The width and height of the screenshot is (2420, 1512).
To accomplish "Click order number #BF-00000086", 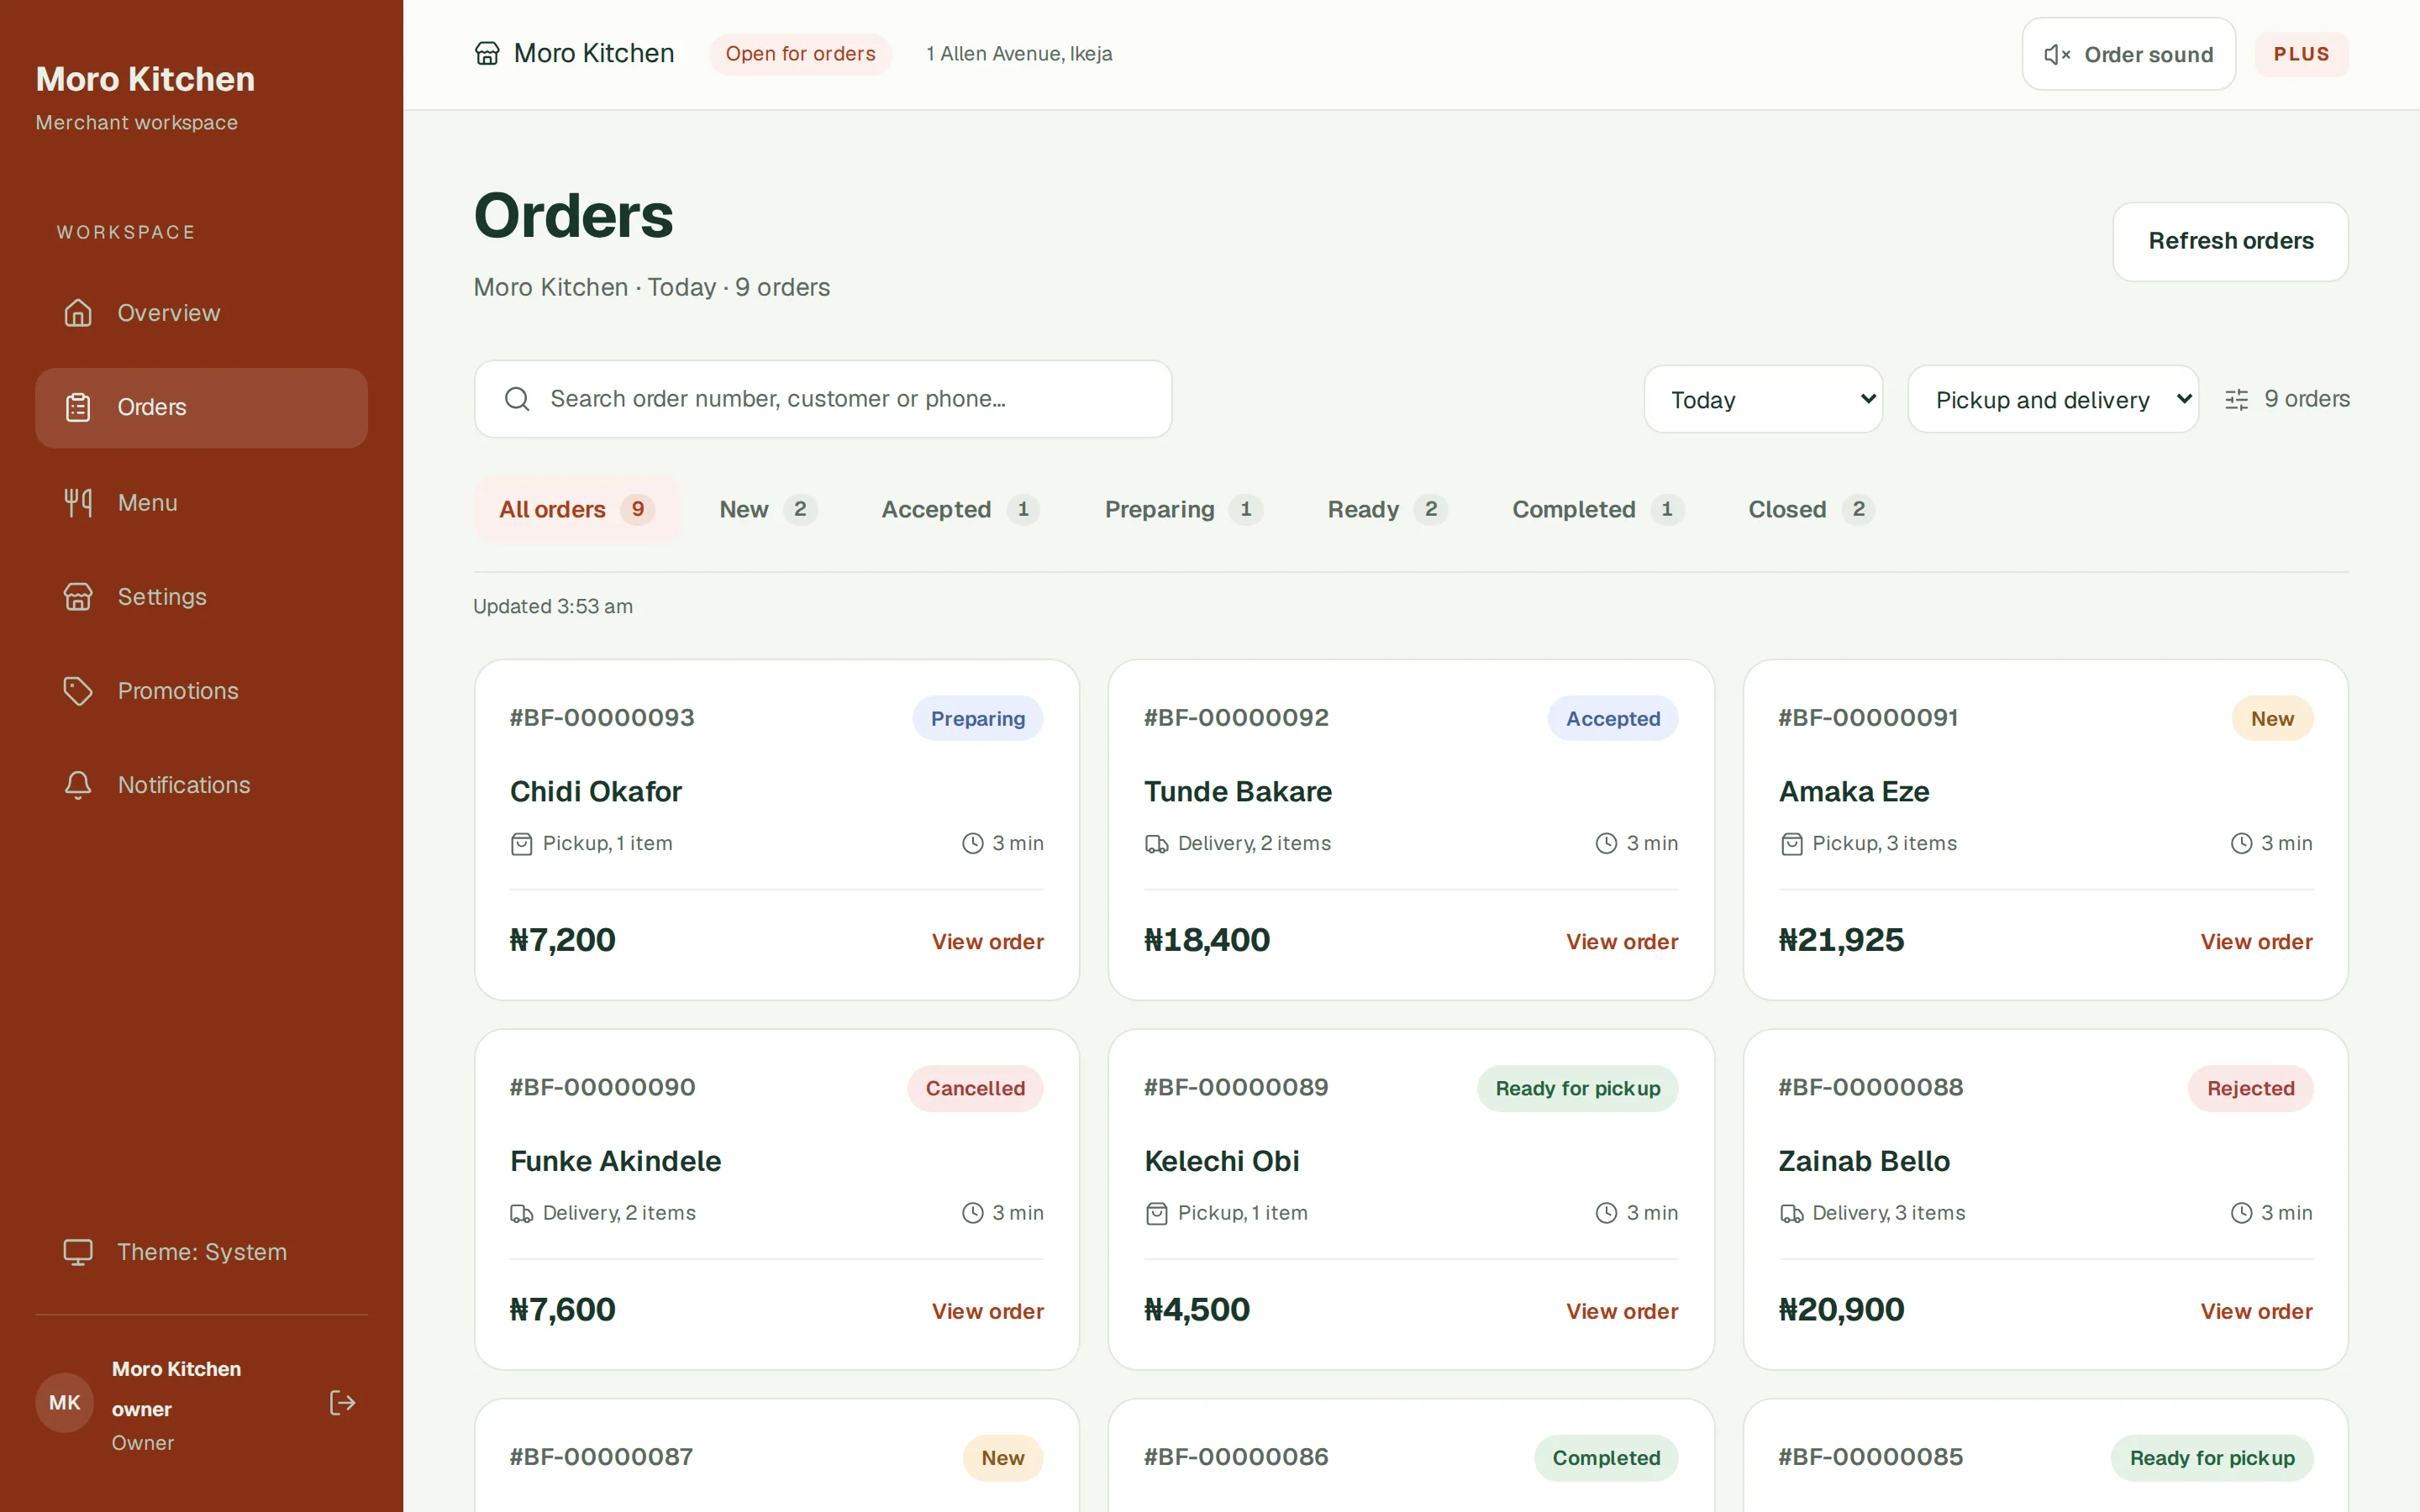I will (x=1236, y=1457).
